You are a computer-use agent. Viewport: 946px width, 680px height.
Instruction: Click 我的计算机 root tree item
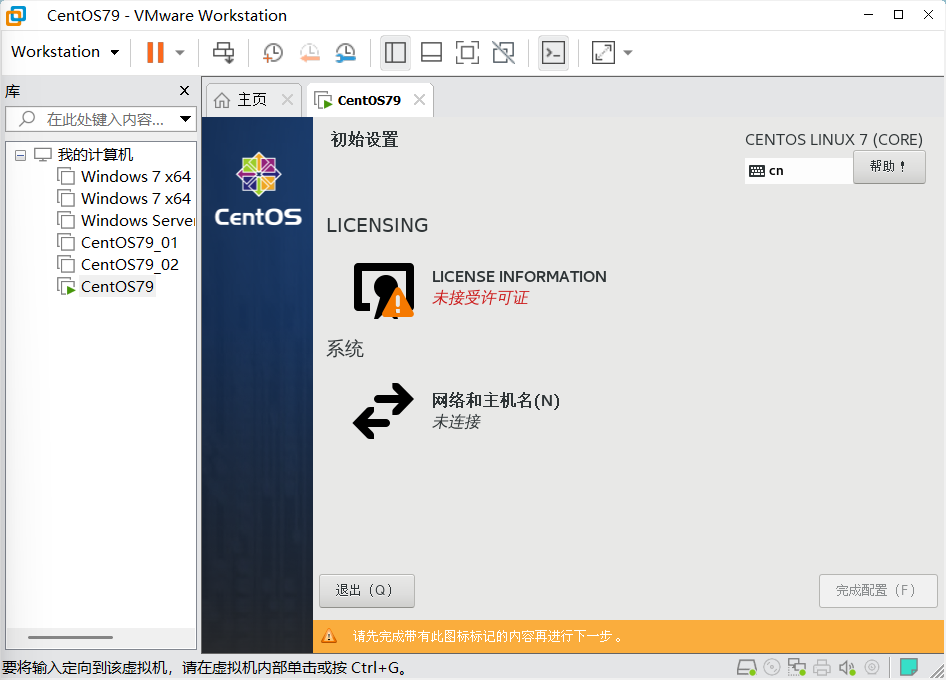tap(95, 155)
